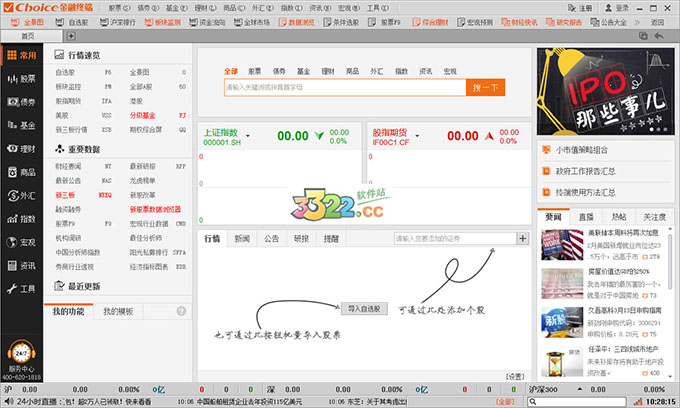Open help question mark in 我的功能 panel
Screen dimensions: 680x408
180,311
